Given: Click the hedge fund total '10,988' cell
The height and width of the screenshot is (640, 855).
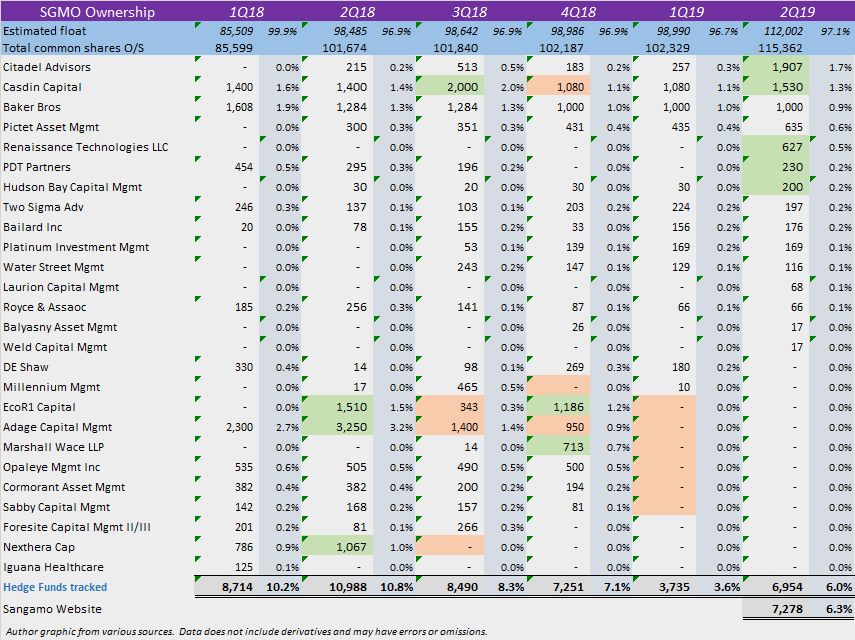Looking at the screenshot, I should 348,587.
